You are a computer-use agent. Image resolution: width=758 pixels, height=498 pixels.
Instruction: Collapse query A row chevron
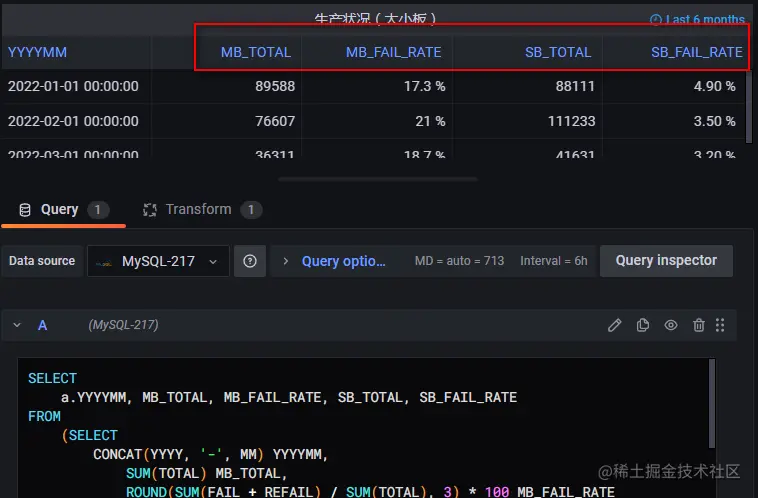point(17,325)
